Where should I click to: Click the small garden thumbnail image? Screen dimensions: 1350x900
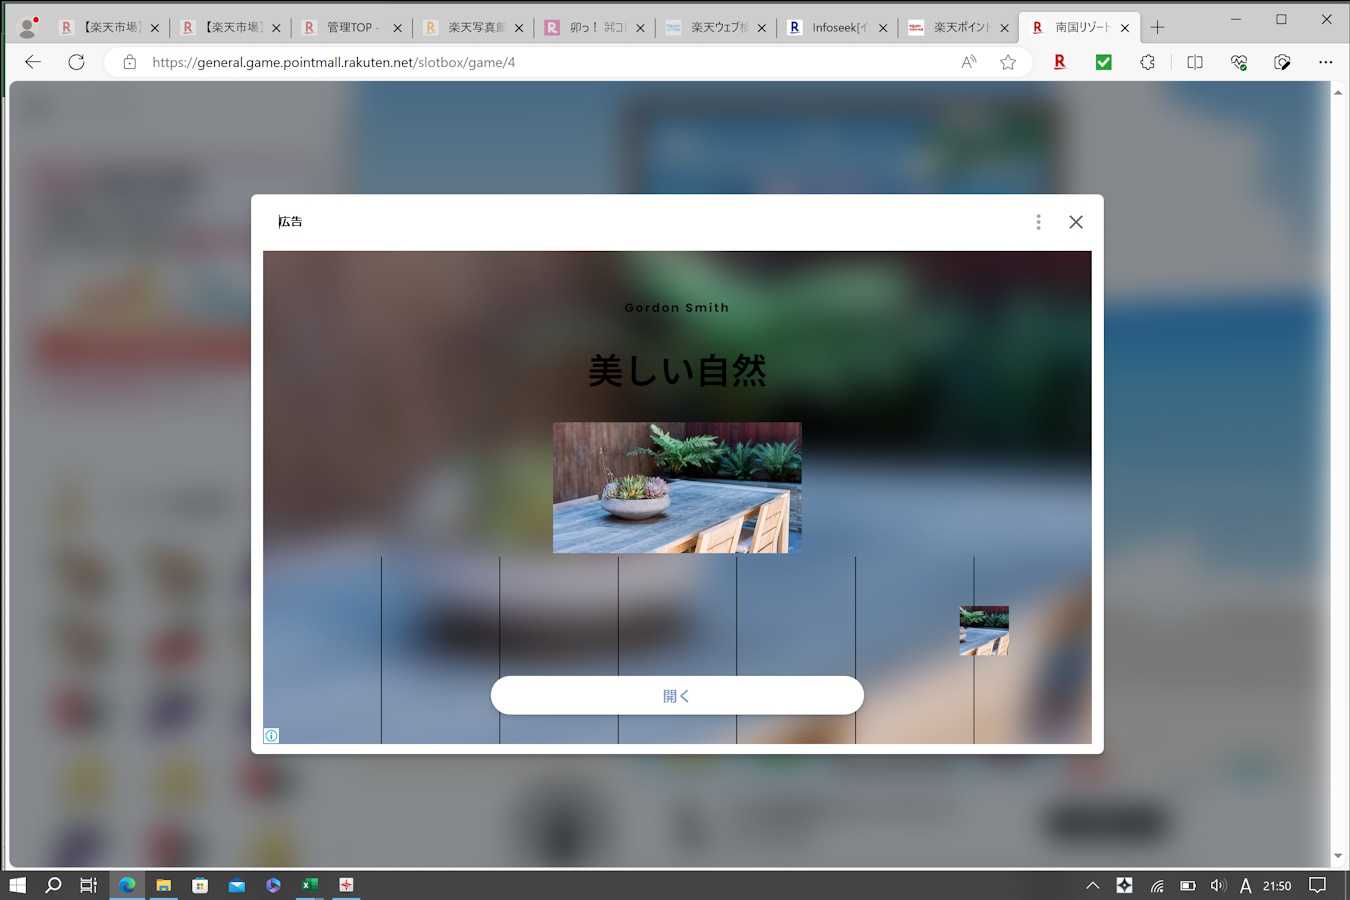984,630
